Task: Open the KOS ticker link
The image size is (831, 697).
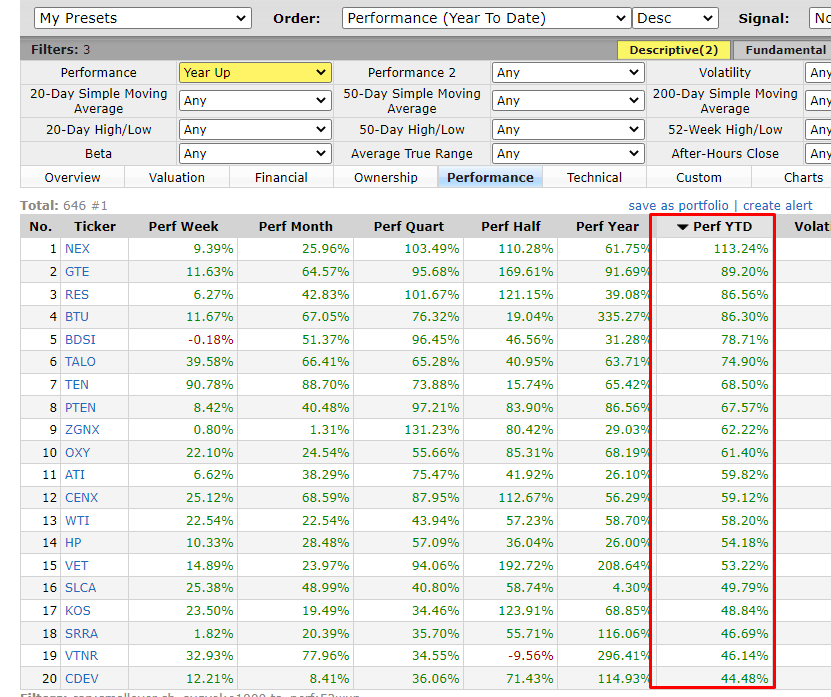Action: click(x=78, y=611)
